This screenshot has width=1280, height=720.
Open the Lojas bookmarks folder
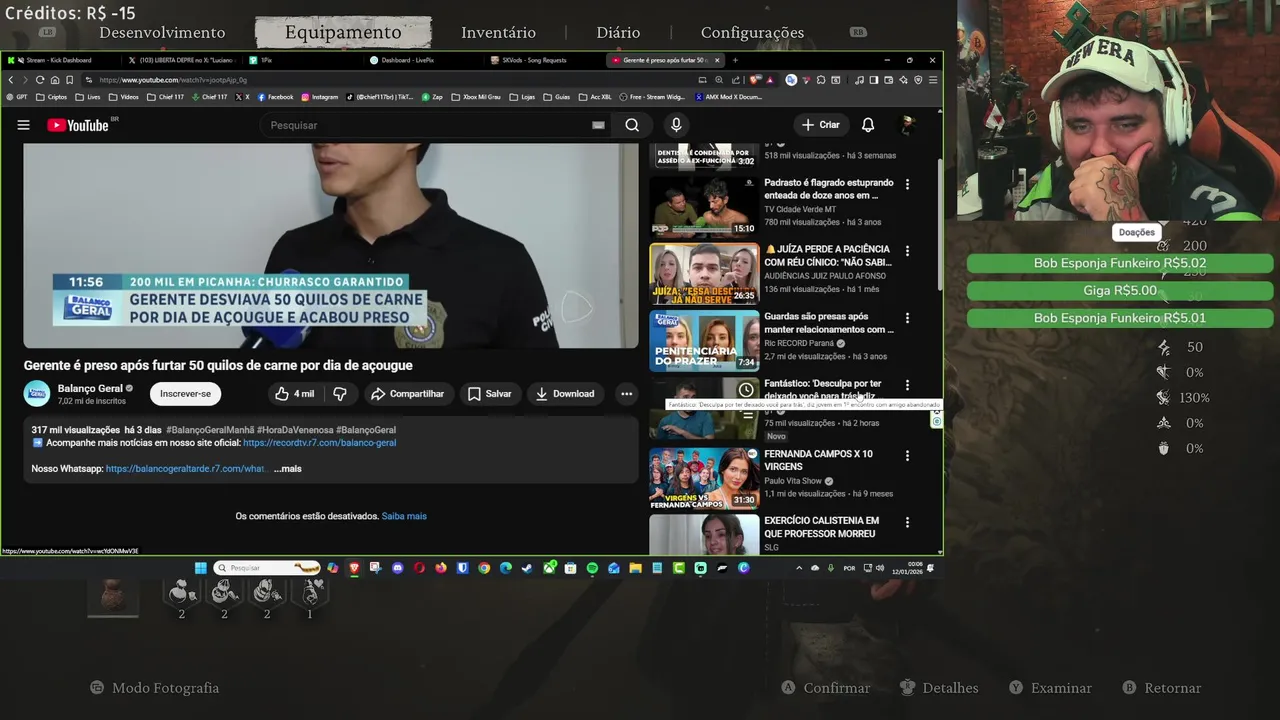pyautogui.click(x=523, y=97)
